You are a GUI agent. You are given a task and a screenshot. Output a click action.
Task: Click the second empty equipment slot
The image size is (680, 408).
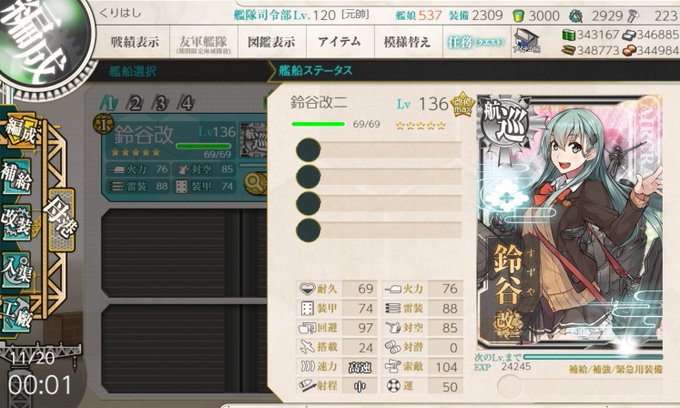(x=379, y=176)
